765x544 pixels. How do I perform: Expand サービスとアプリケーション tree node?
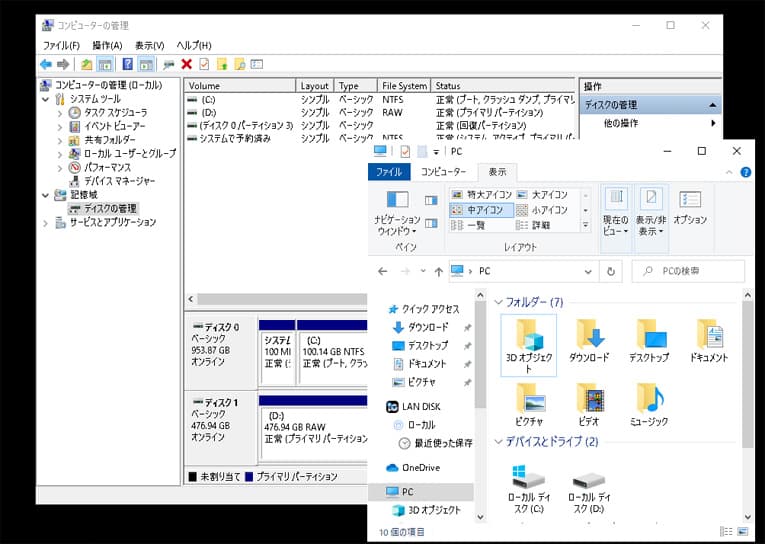[46, 222]
